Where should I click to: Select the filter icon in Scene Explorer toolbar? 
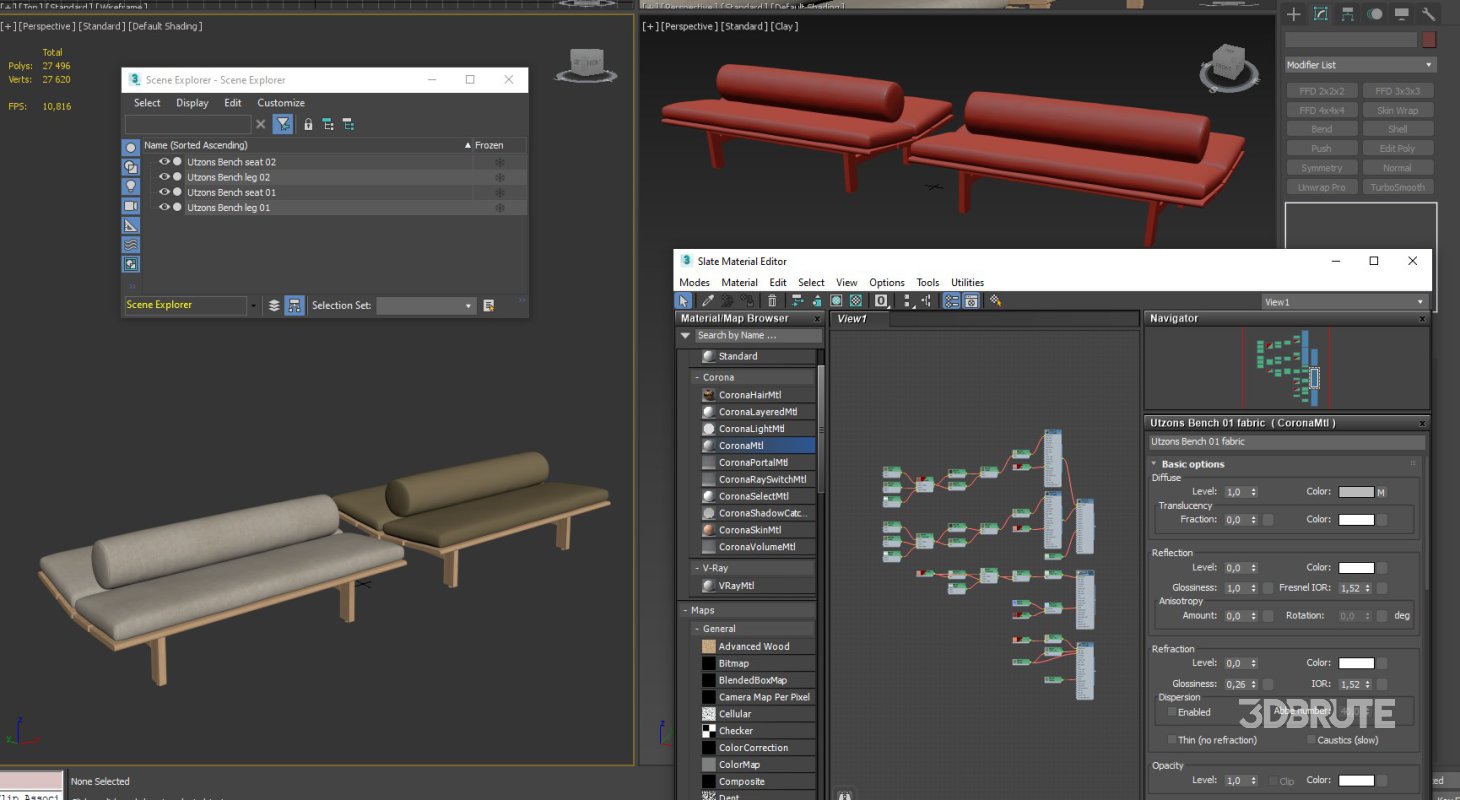(282, 123)
